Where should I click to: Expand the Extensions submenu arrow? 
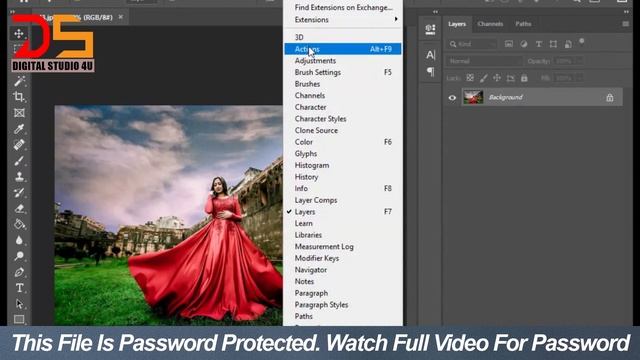(396, 19)
